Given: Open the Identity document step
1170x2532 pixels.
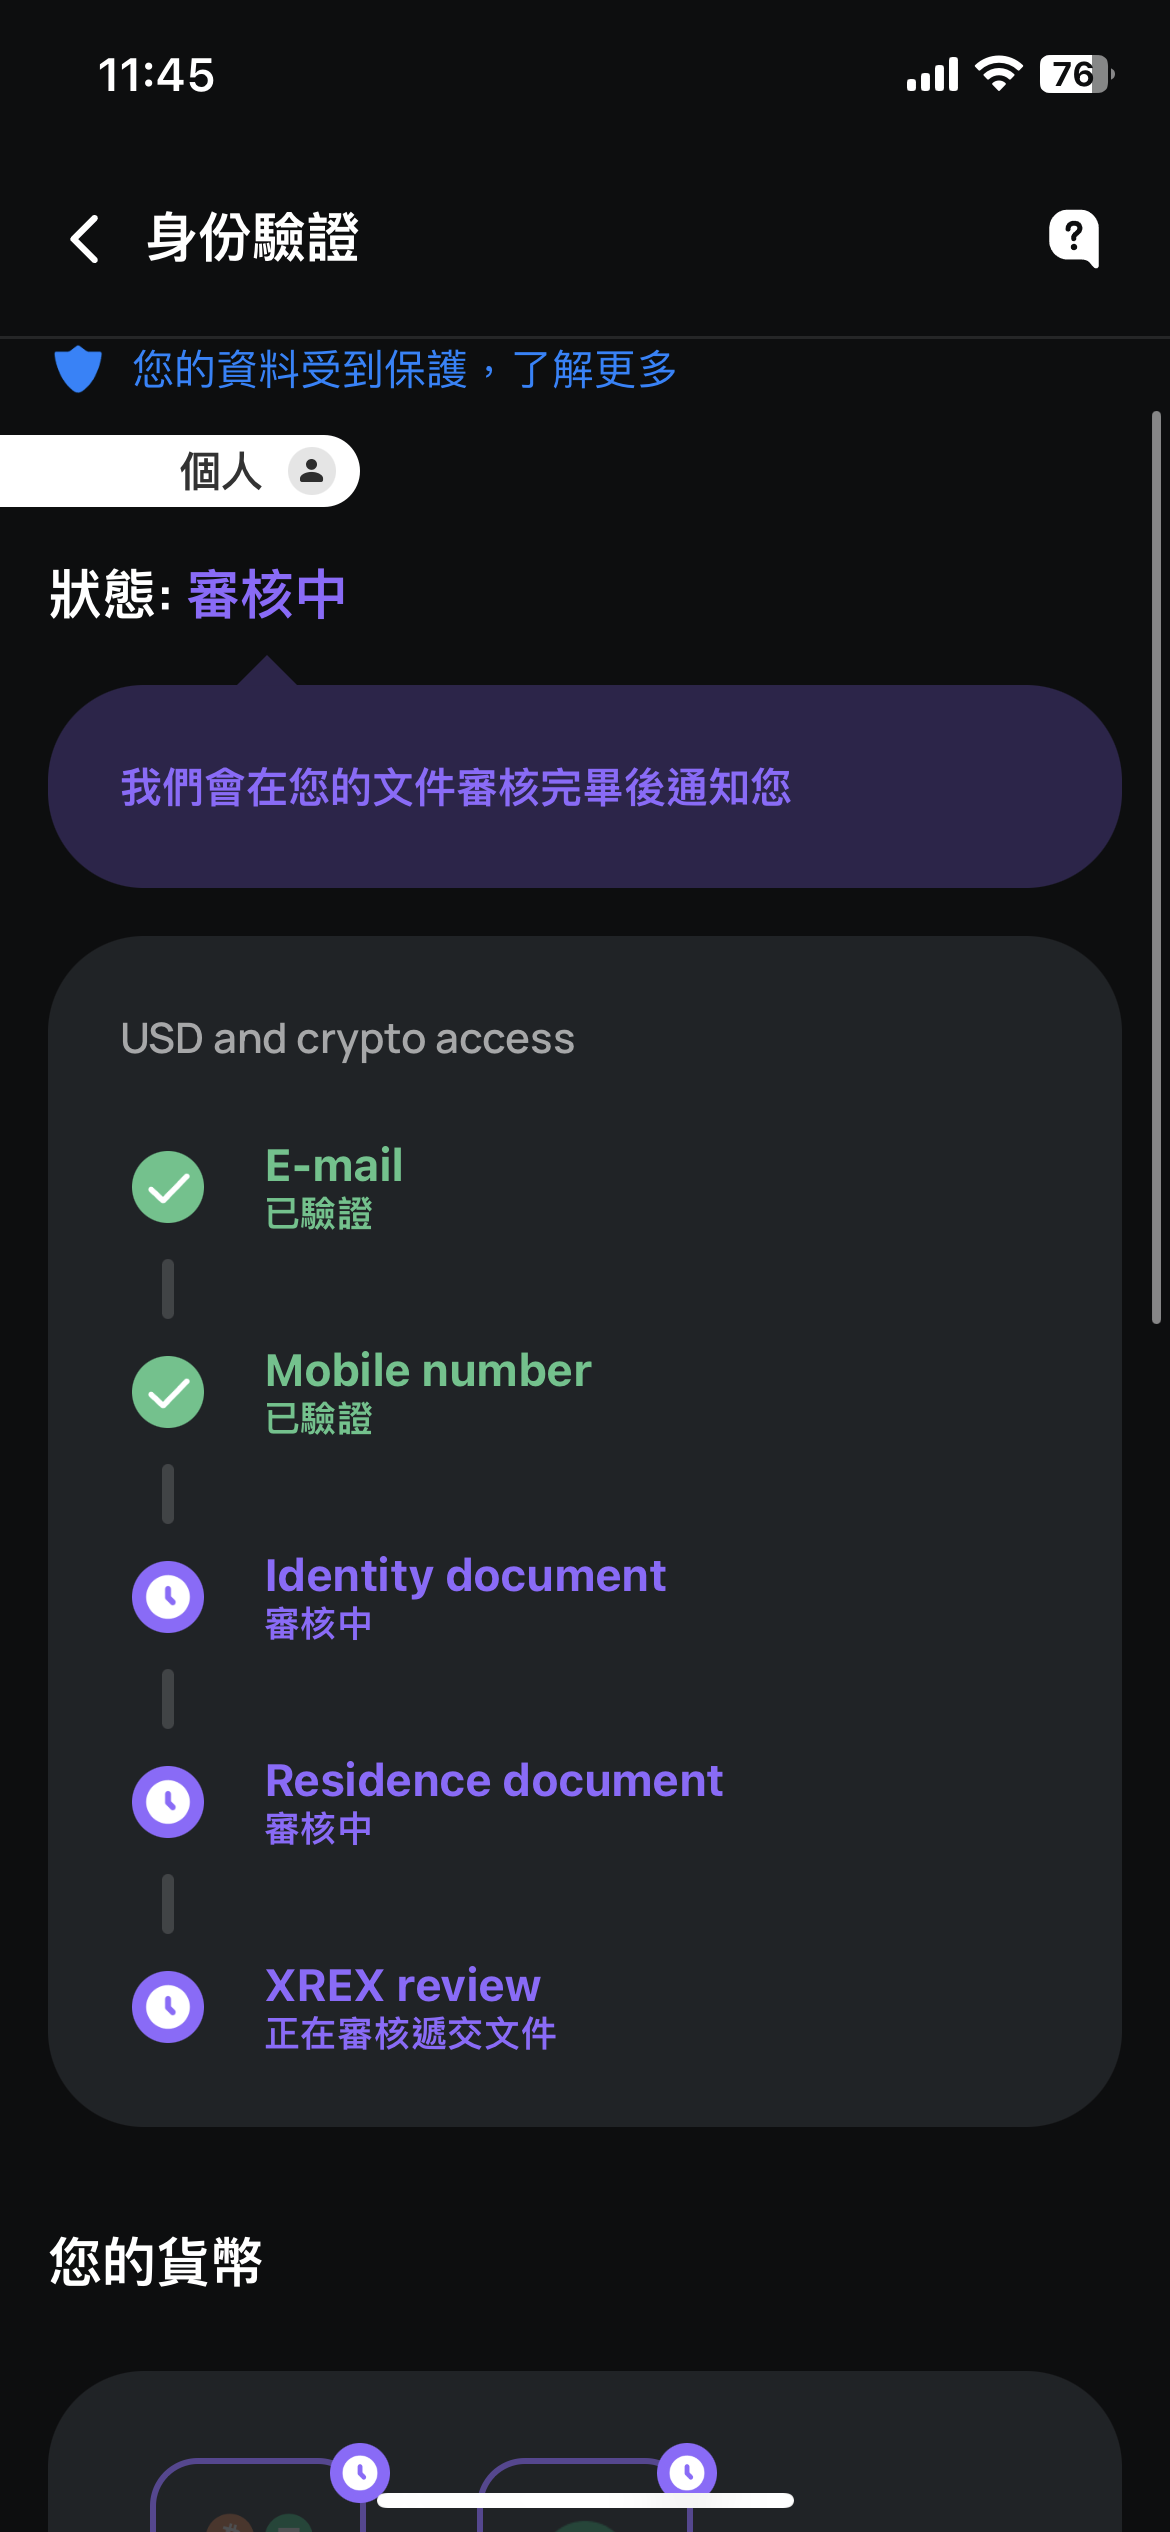Looking at the screenshot, I should pos(465,1597).
